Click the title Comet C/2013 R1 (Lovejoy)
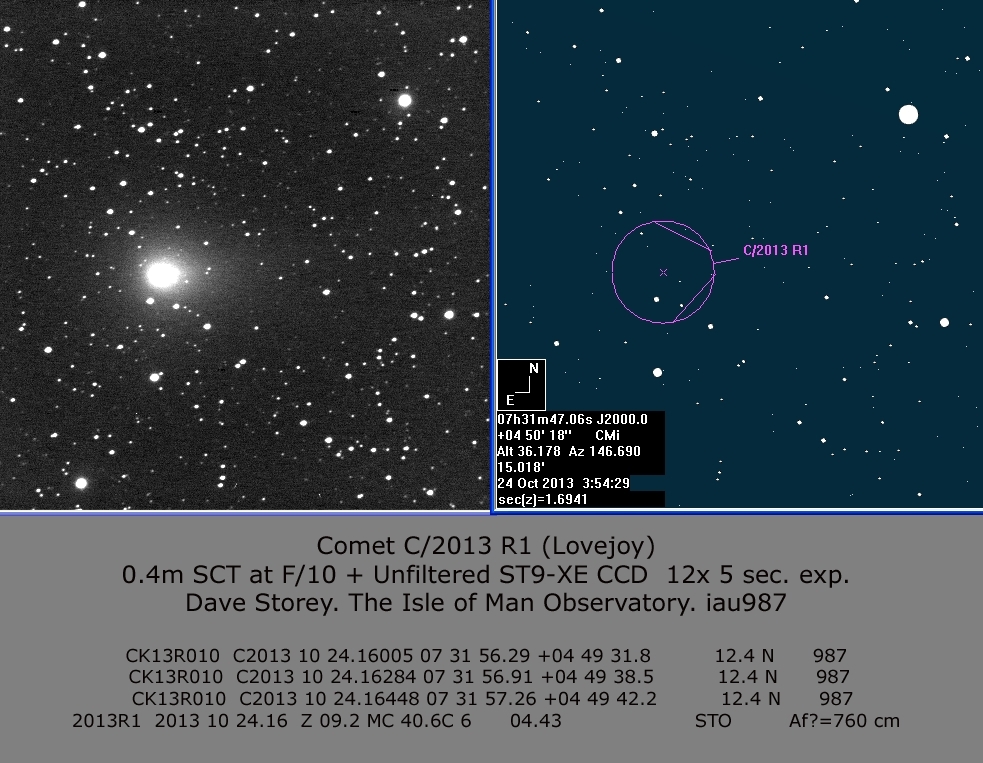Image resolution: width=983 pixels, height=763 pixels. (x=486, y=545)
